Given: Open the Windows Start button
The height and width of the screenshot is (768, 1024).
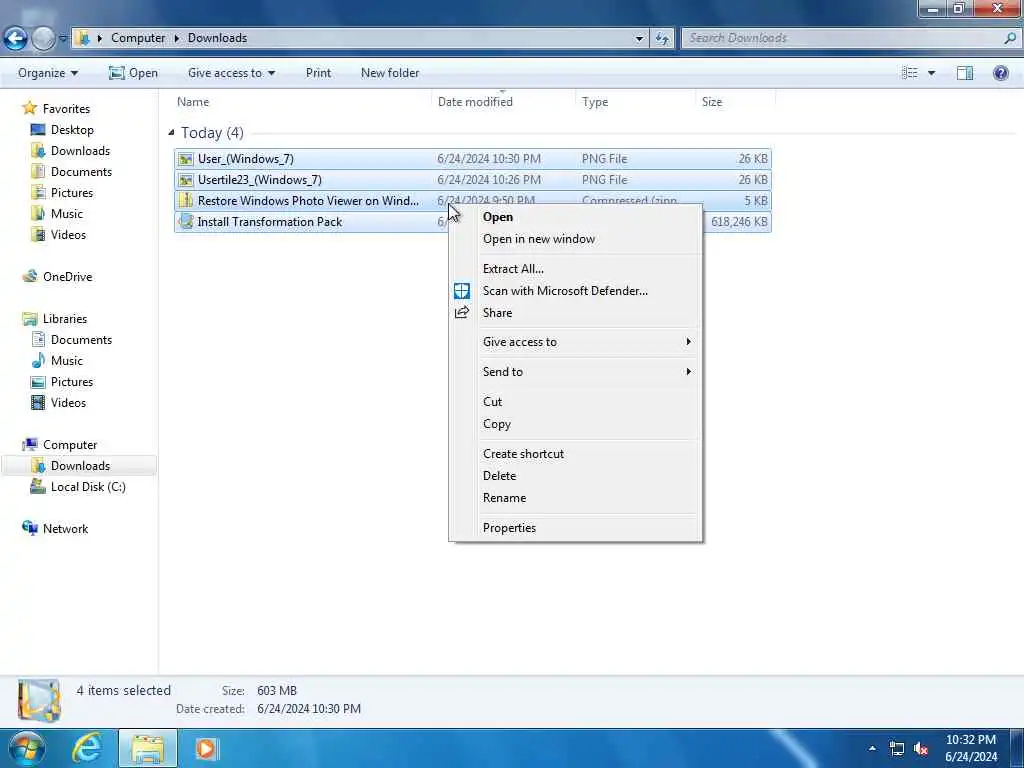Looking at the screenshot, I should [x=26, y=748].
